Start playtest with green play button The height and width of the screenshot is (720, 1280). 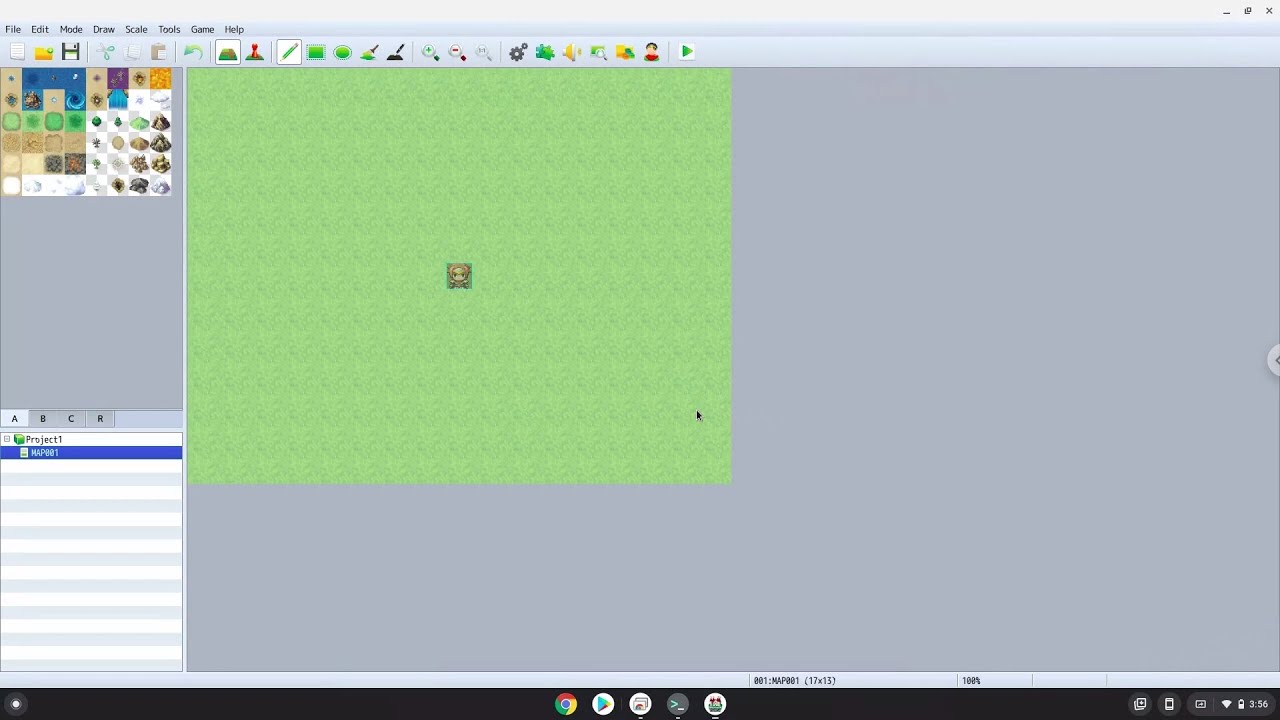(687, 52)
